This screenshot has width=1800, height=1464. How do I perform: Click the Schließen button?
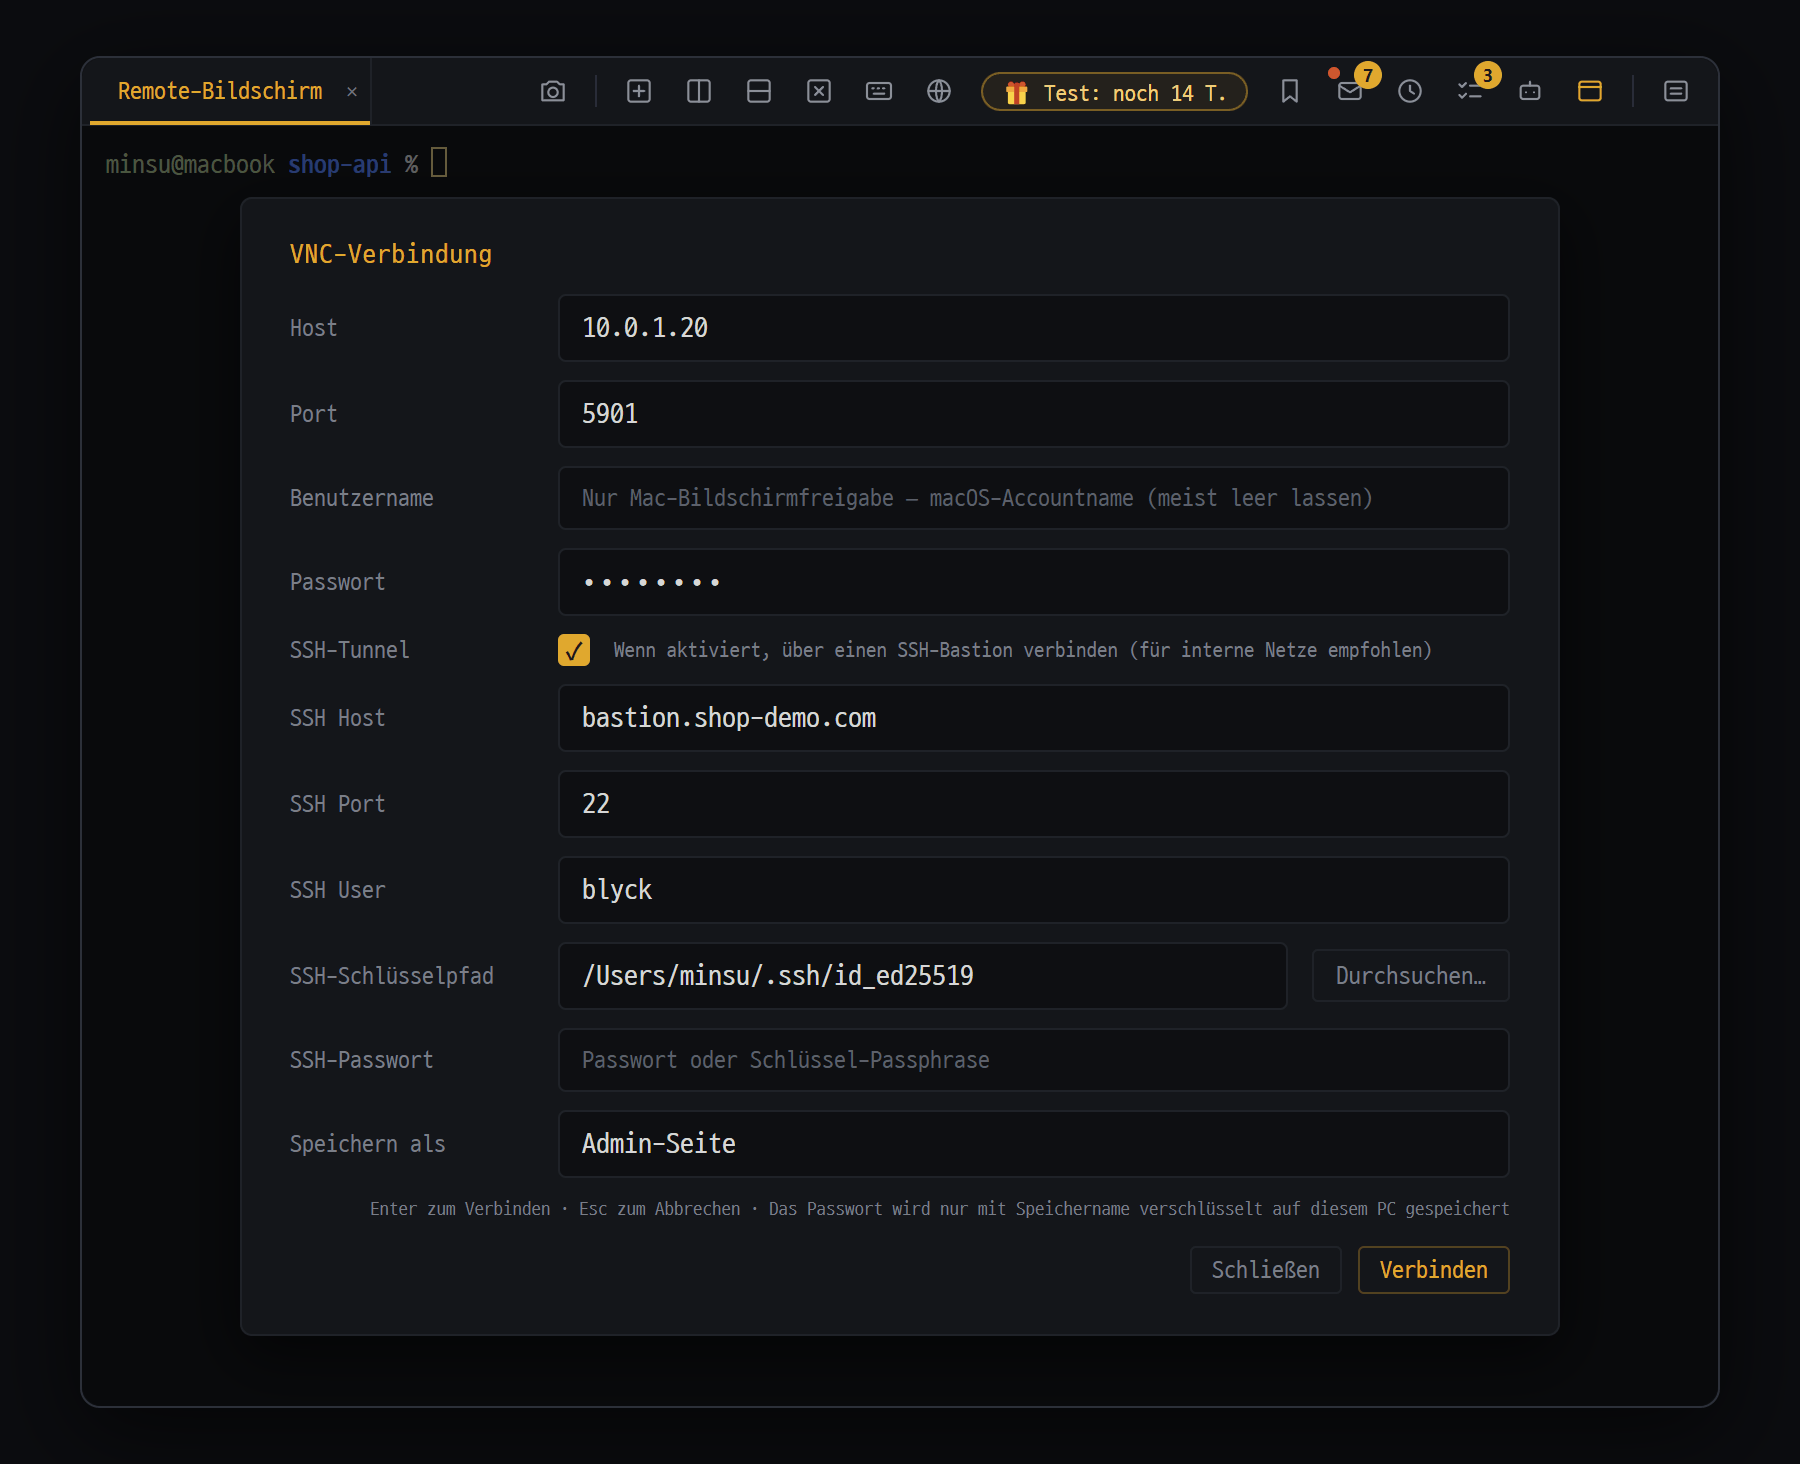pos(1265,1270)
